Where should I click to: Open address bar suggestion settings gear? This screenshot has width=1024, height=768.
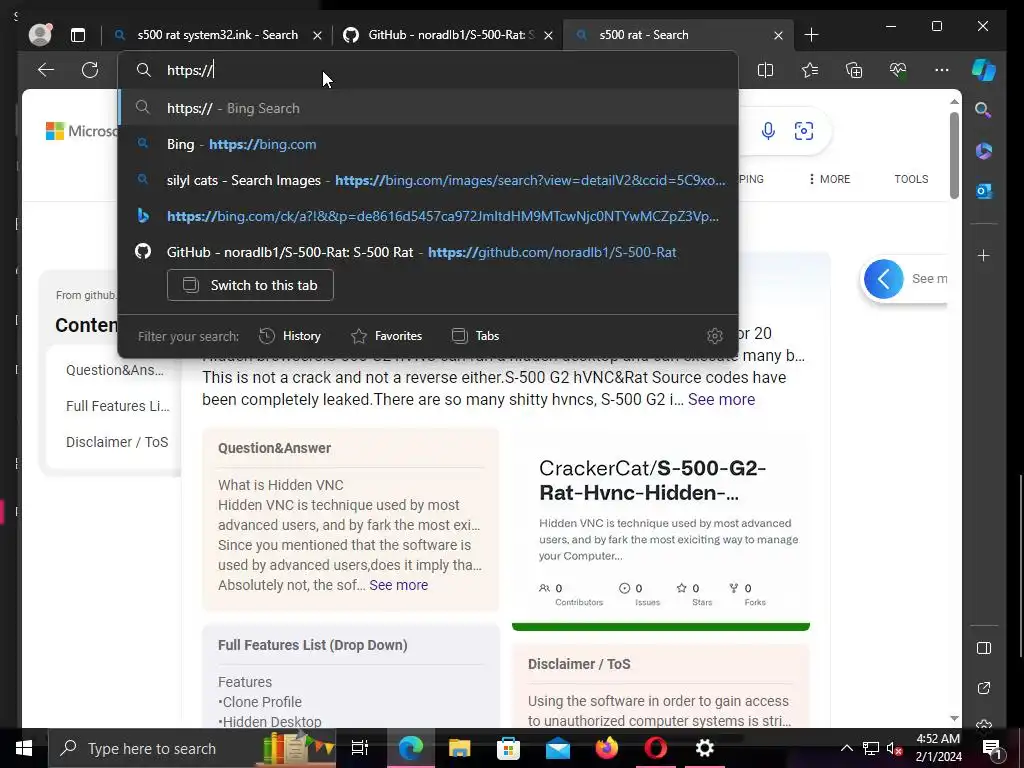click(x=714, y=336)
